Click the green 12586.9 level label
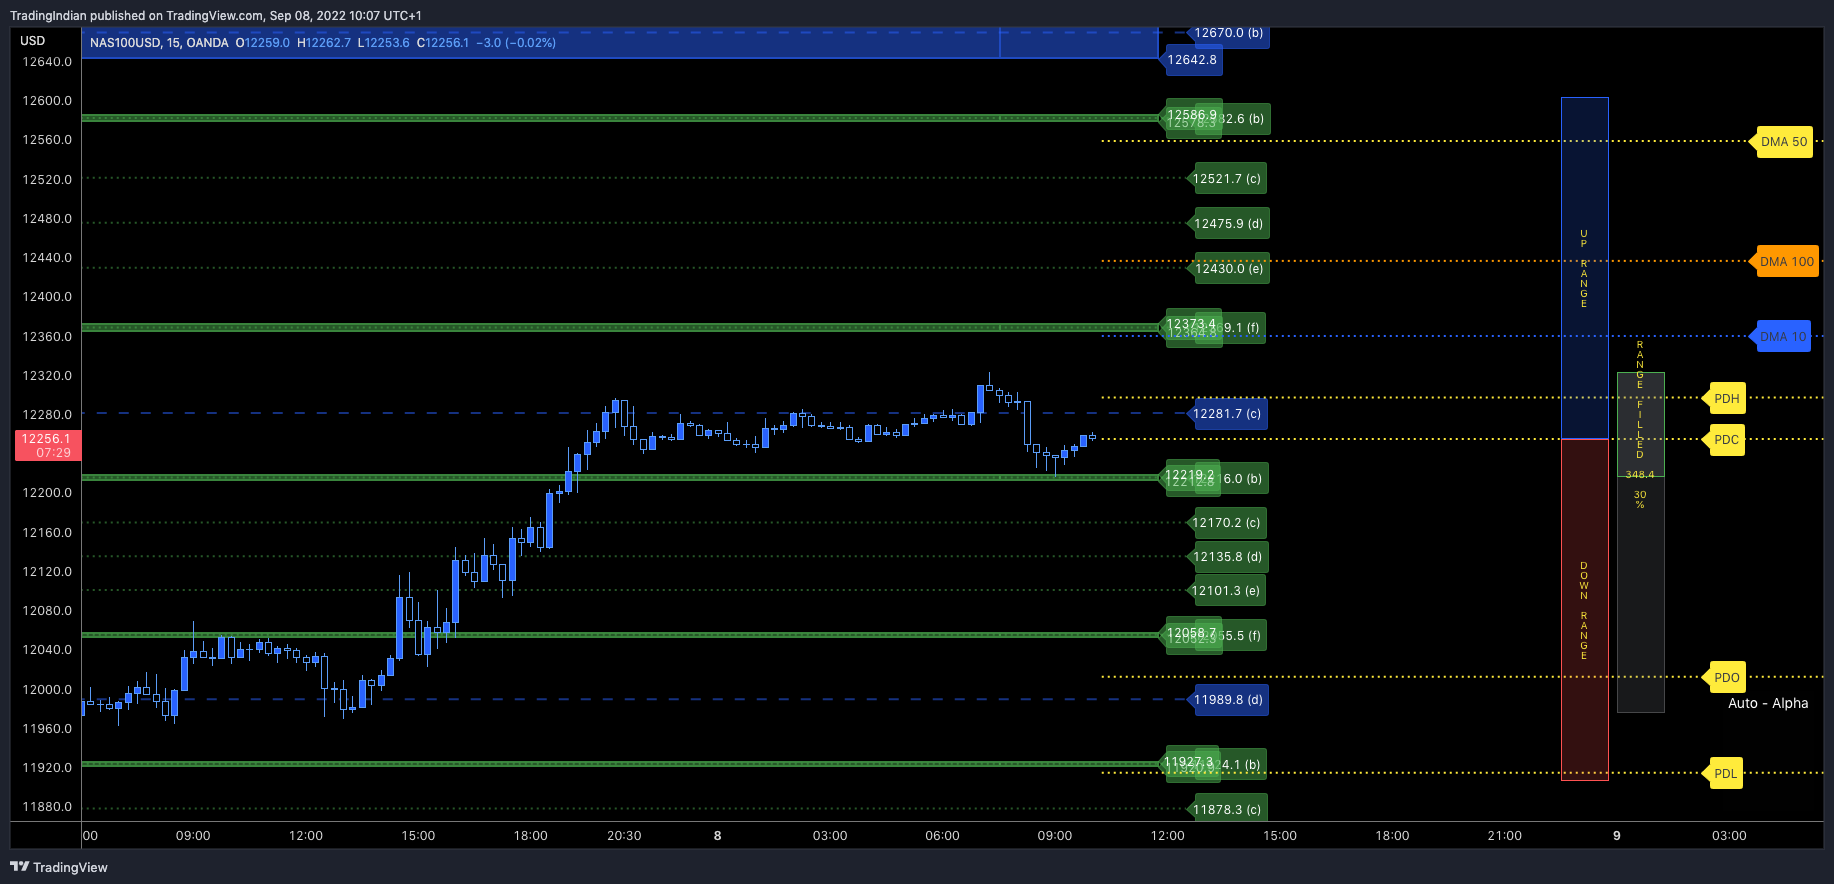This screenshot has width=1834, height=884. (x=1191, y=116)
